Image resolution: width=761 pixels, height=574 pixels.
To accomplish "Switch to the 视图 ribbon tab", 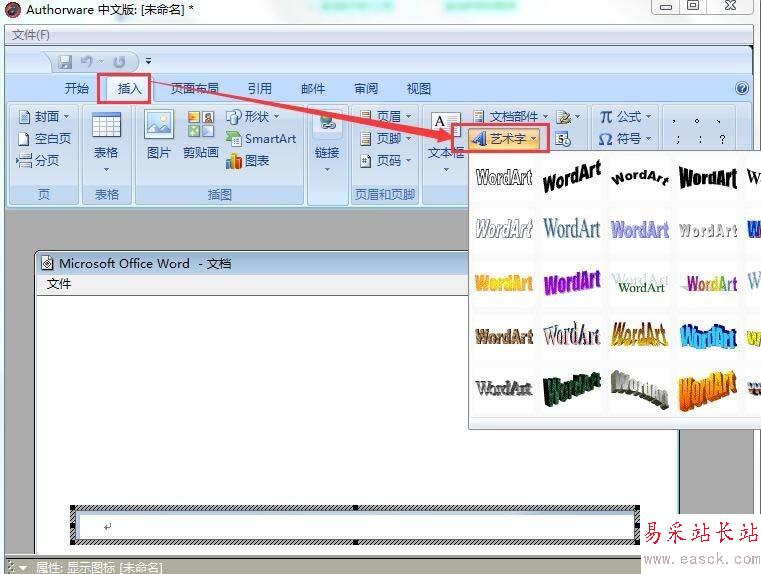I will tap(419, 88).
